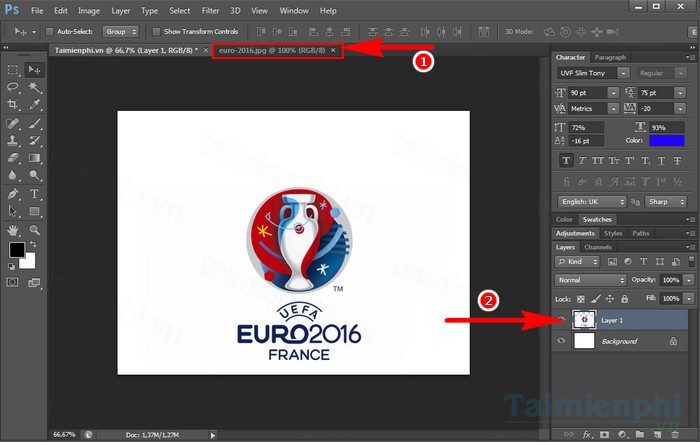This screenshot has height=442, width=700.
Task: Open the Normal blend mode dropdown
Action: [590, 280]
